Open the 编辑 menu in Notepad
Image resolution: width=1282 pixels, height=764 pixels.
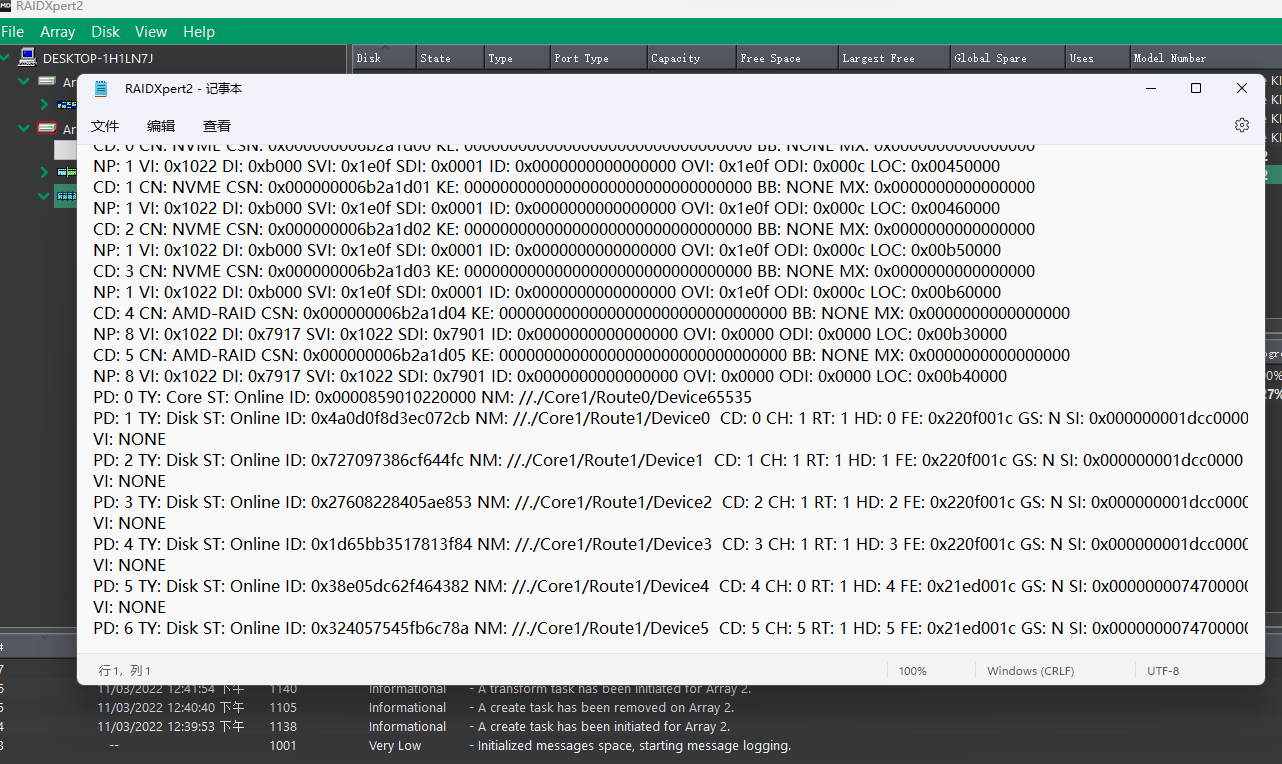(161, 126)
